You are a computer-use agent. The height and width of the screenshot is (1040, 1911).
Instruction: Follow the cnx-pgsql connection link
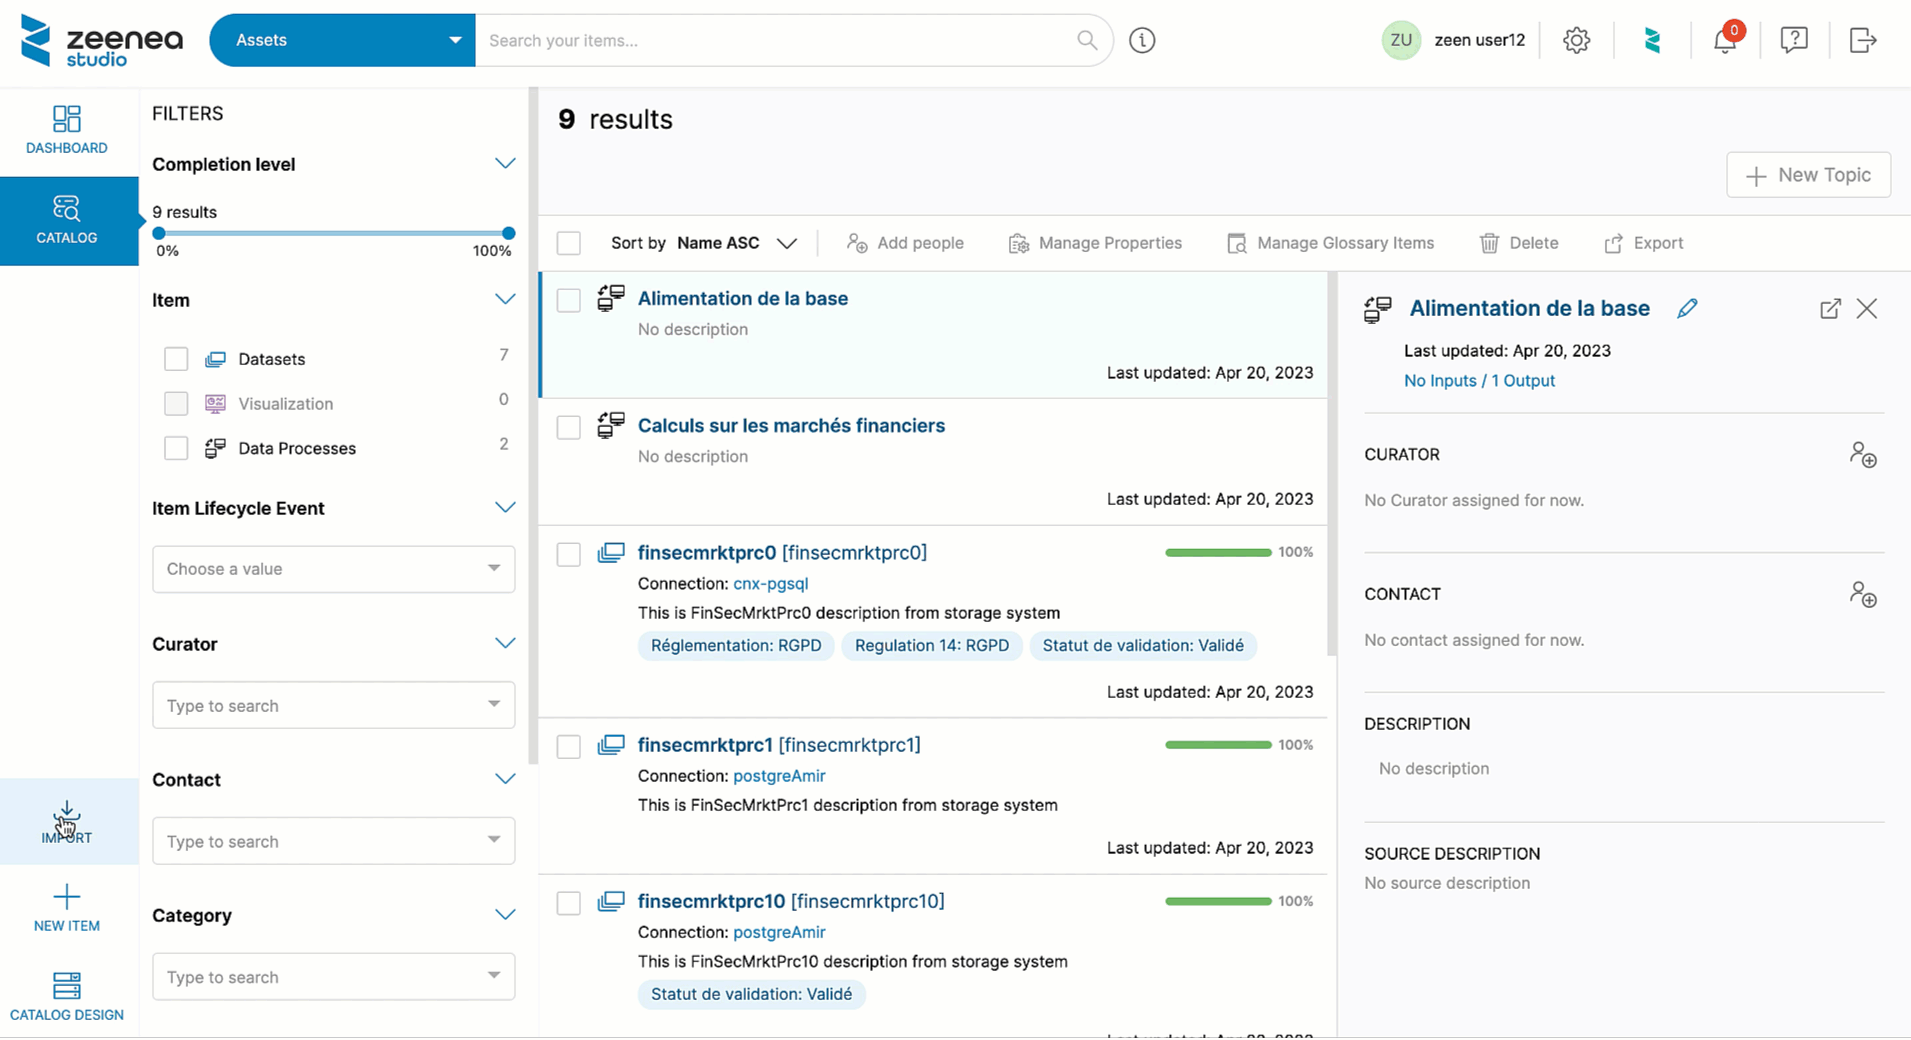coord(770,583)
